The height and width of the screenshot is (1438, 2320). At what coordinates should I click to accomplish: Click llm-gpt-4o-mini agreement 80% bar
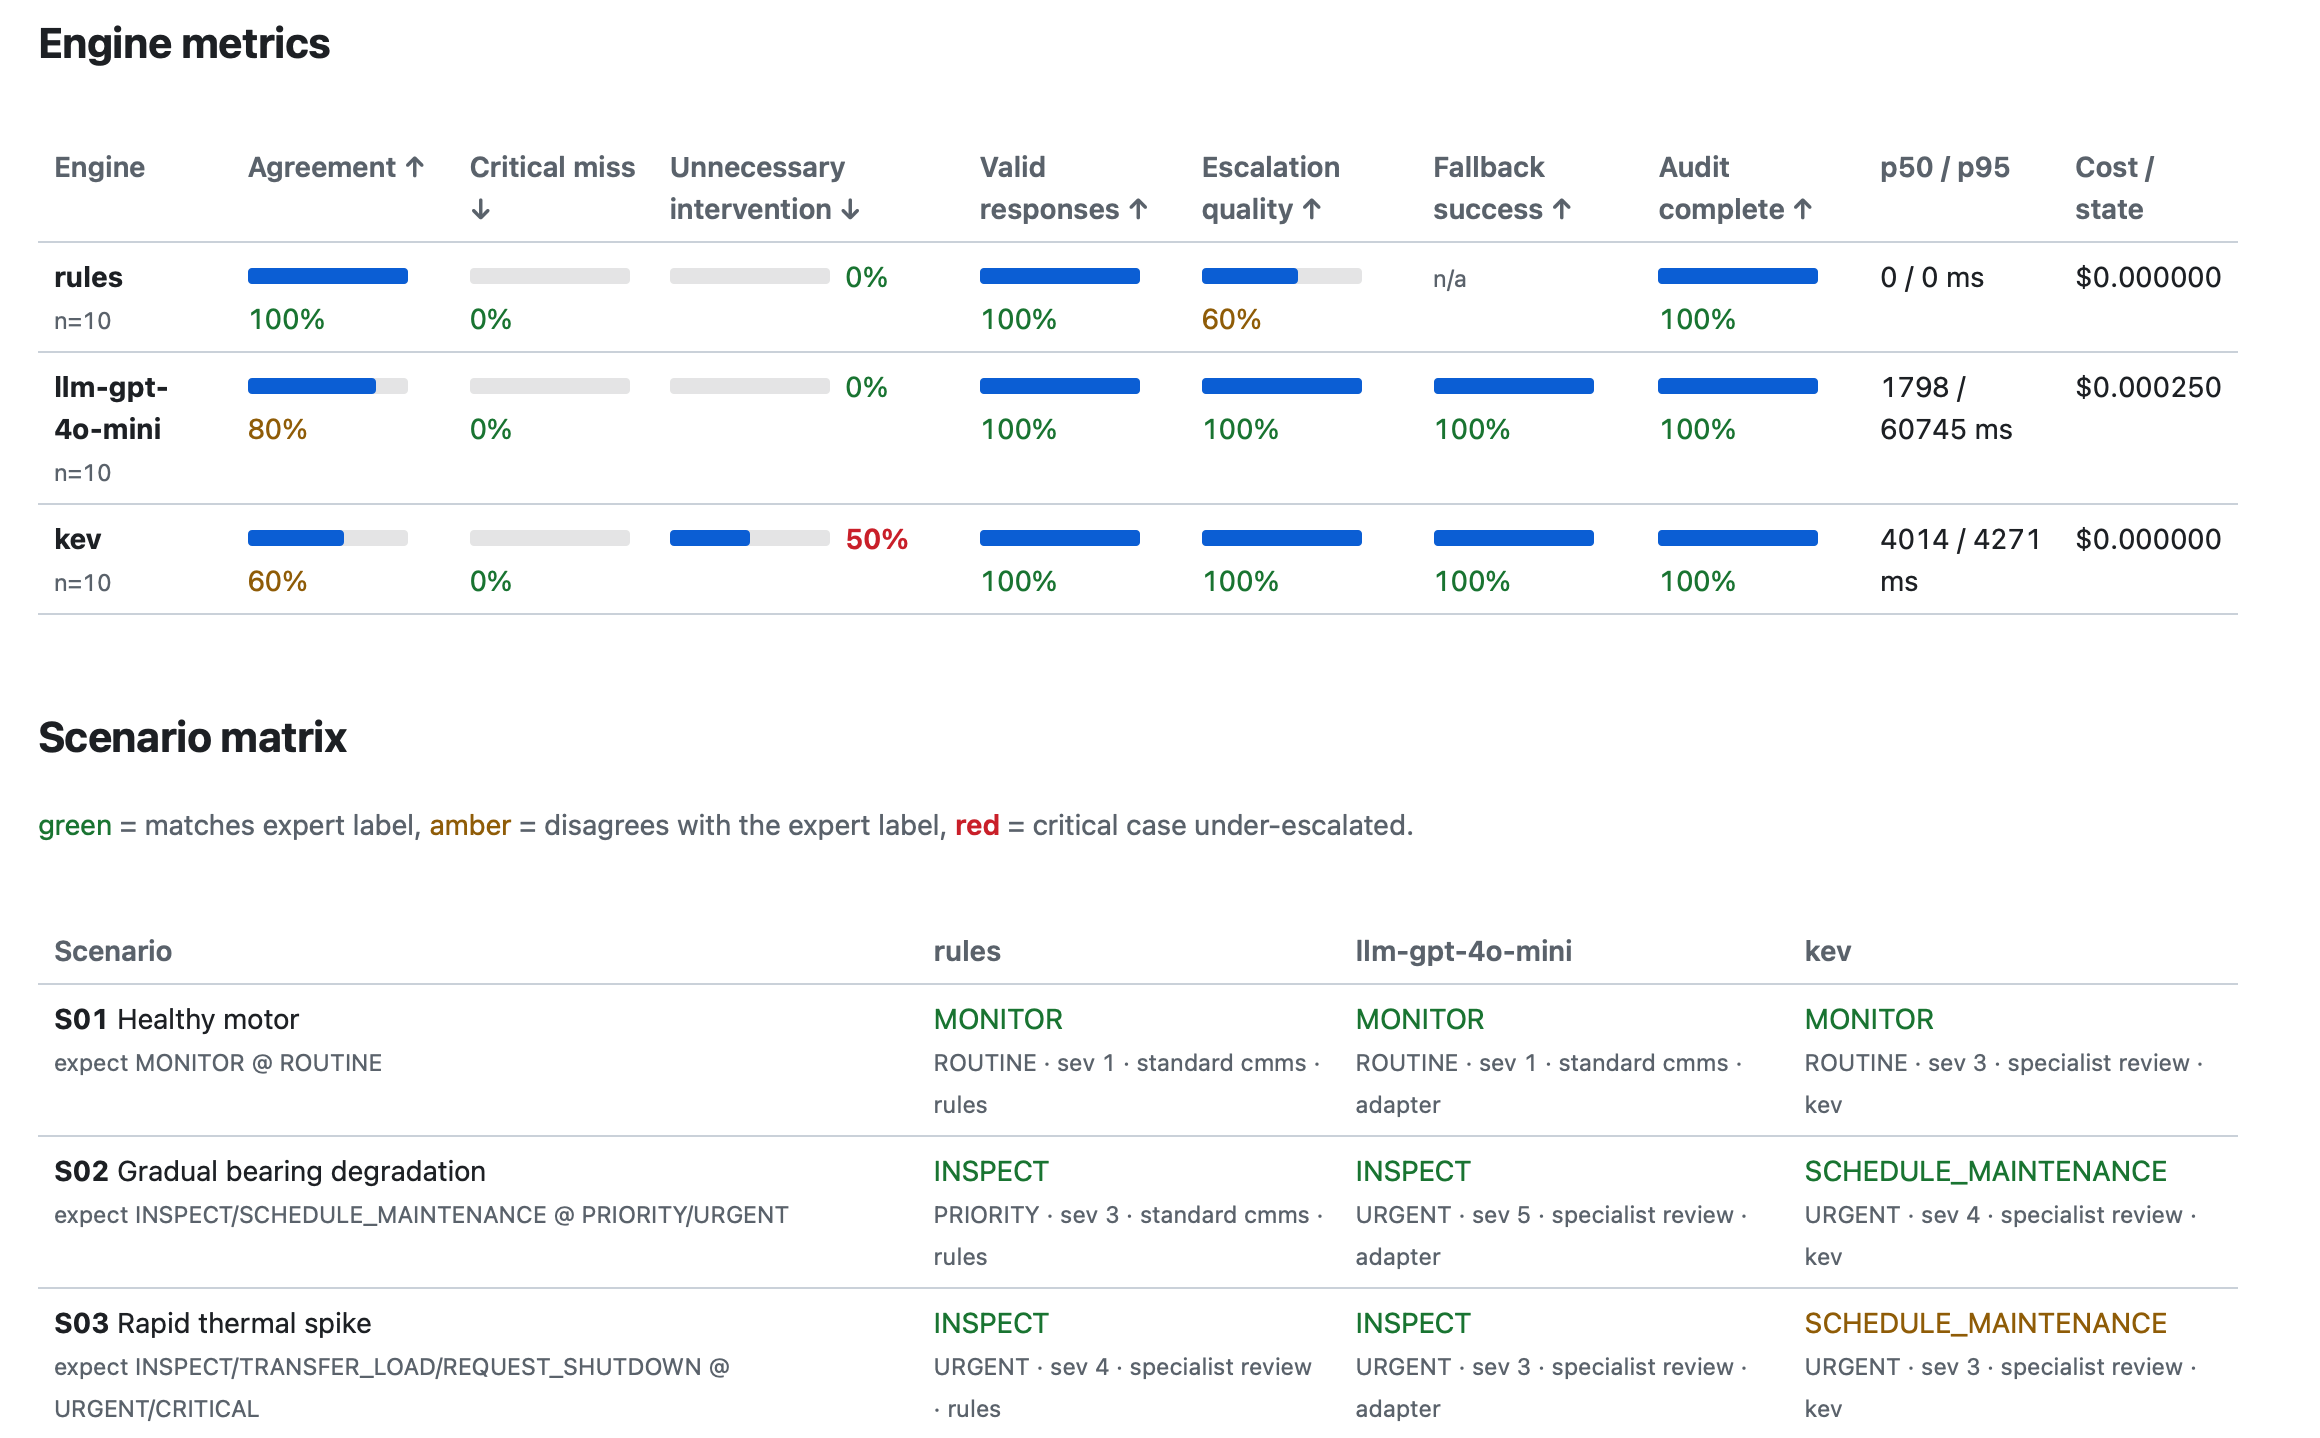pyautogui.click(x=328, y=386)
